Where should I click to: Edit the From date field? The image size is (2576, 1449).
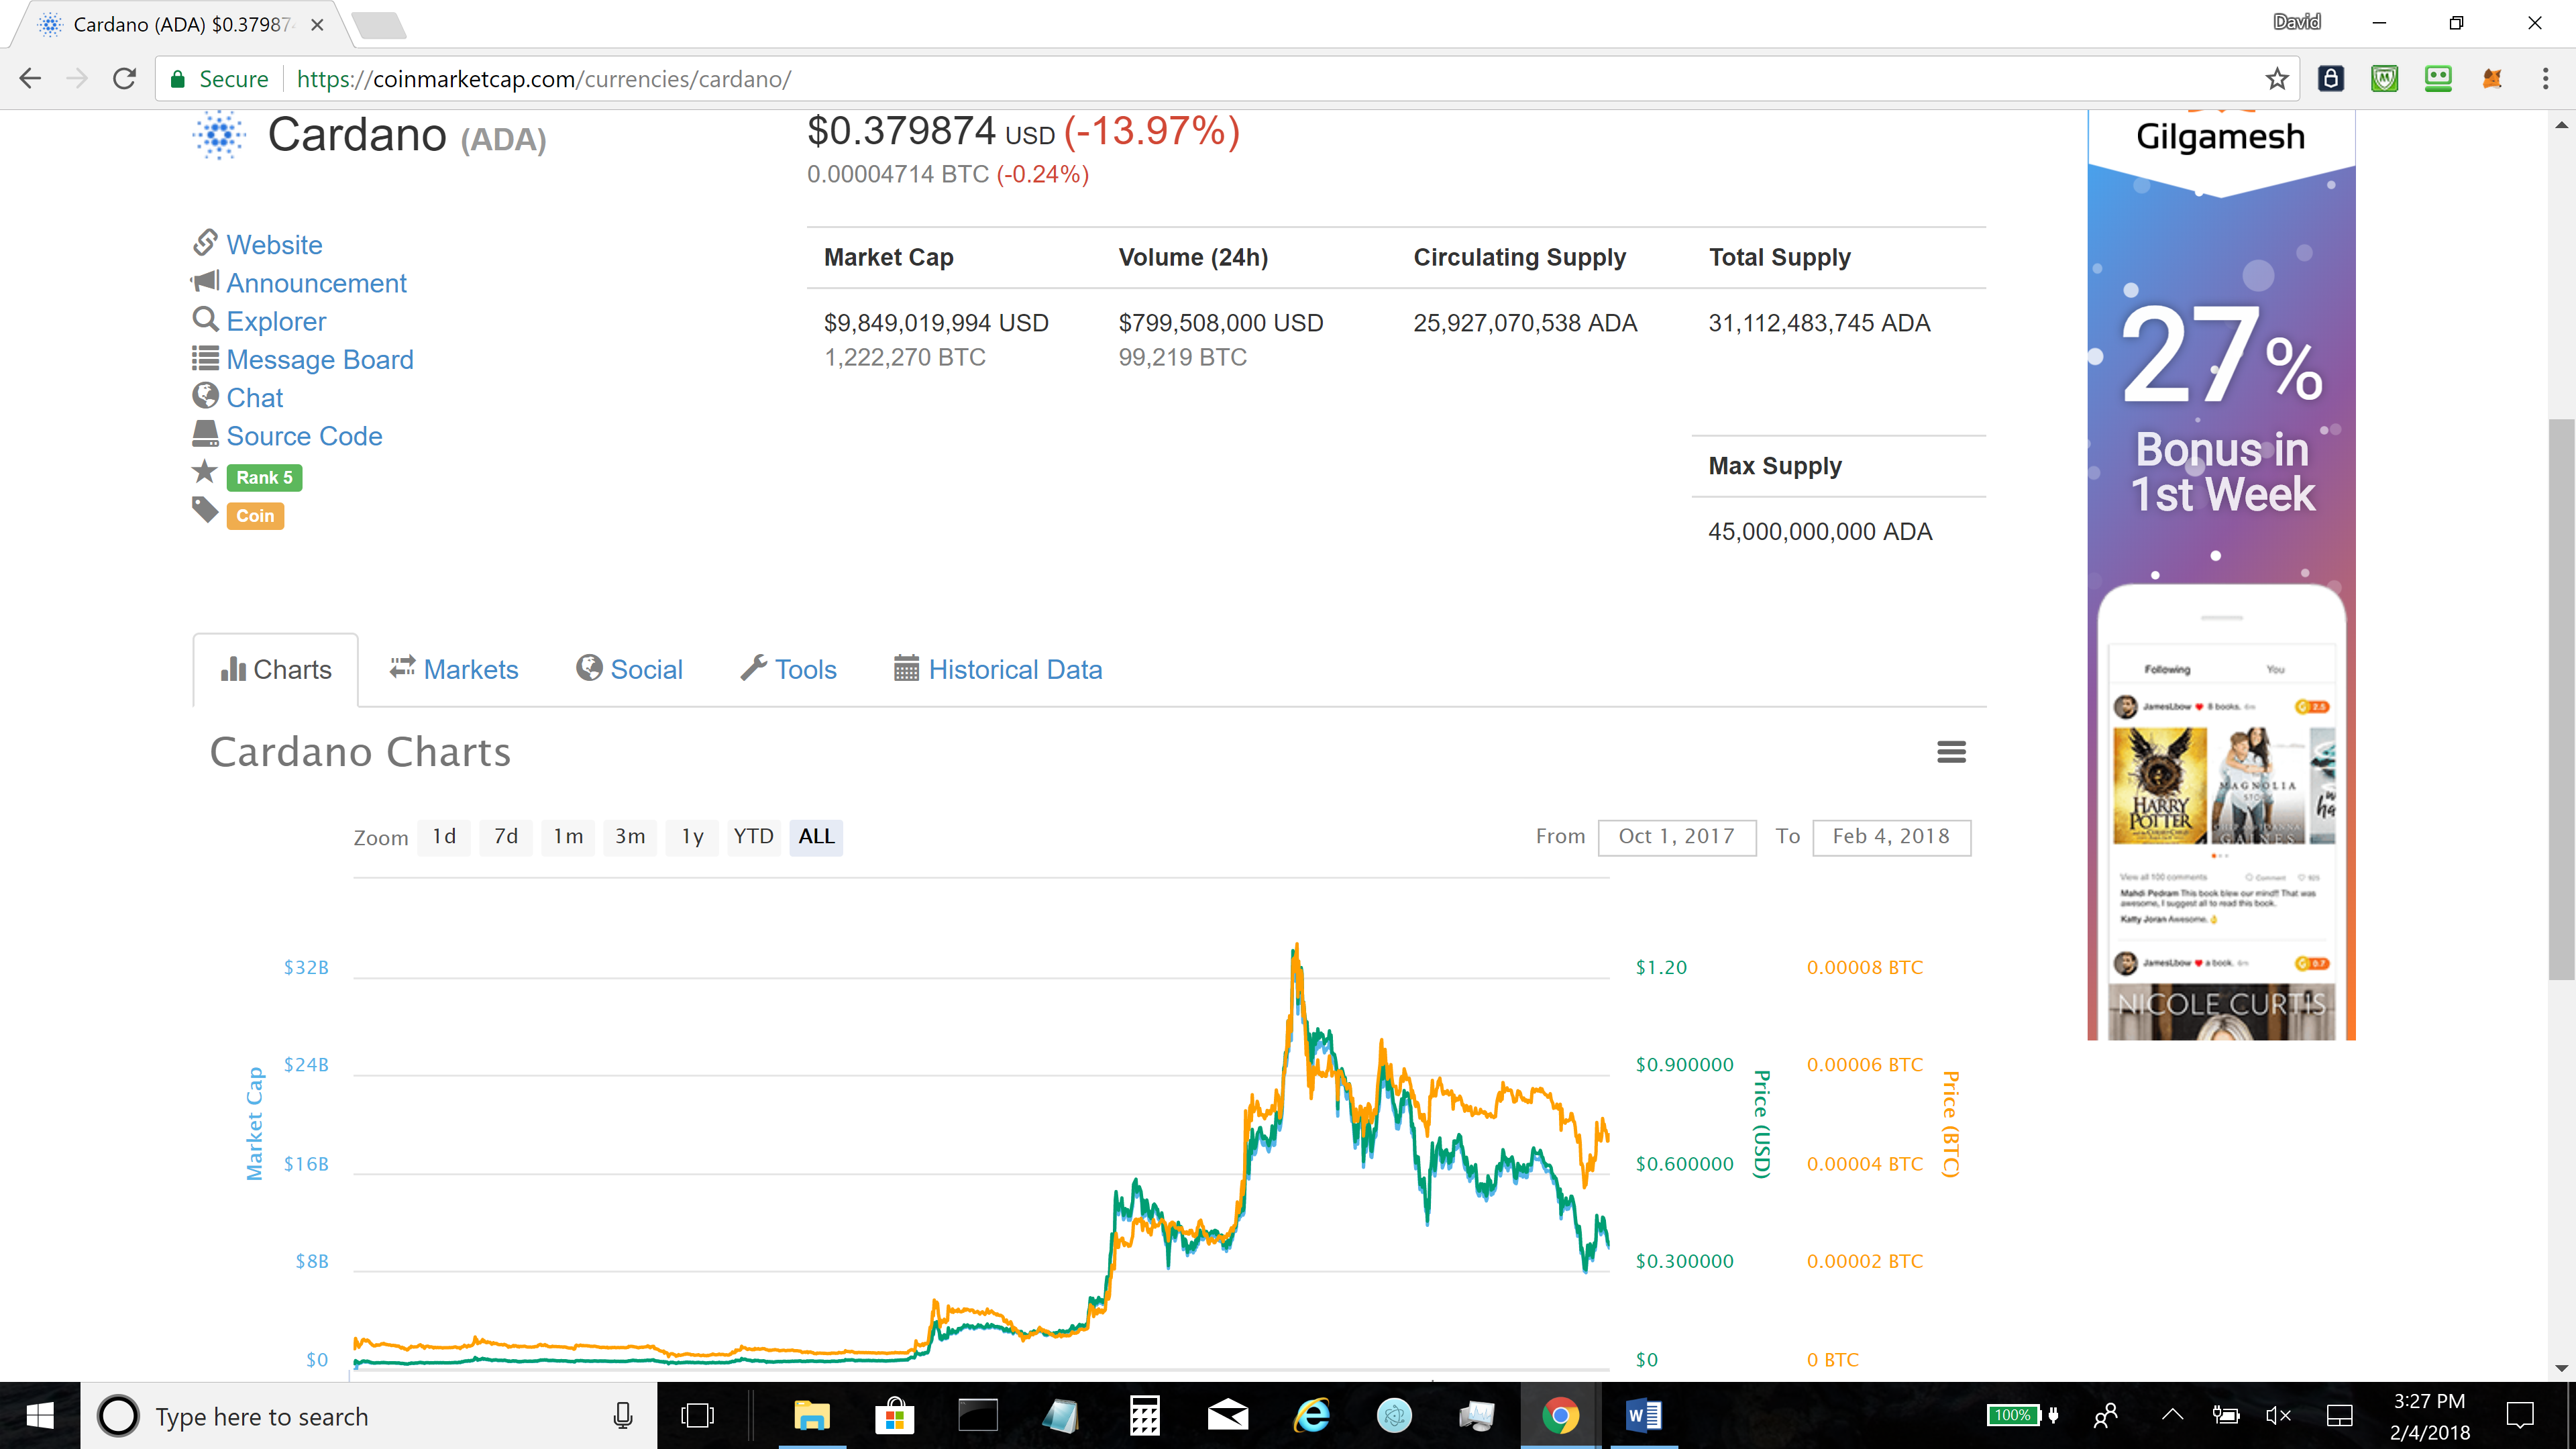(1676, 837)
